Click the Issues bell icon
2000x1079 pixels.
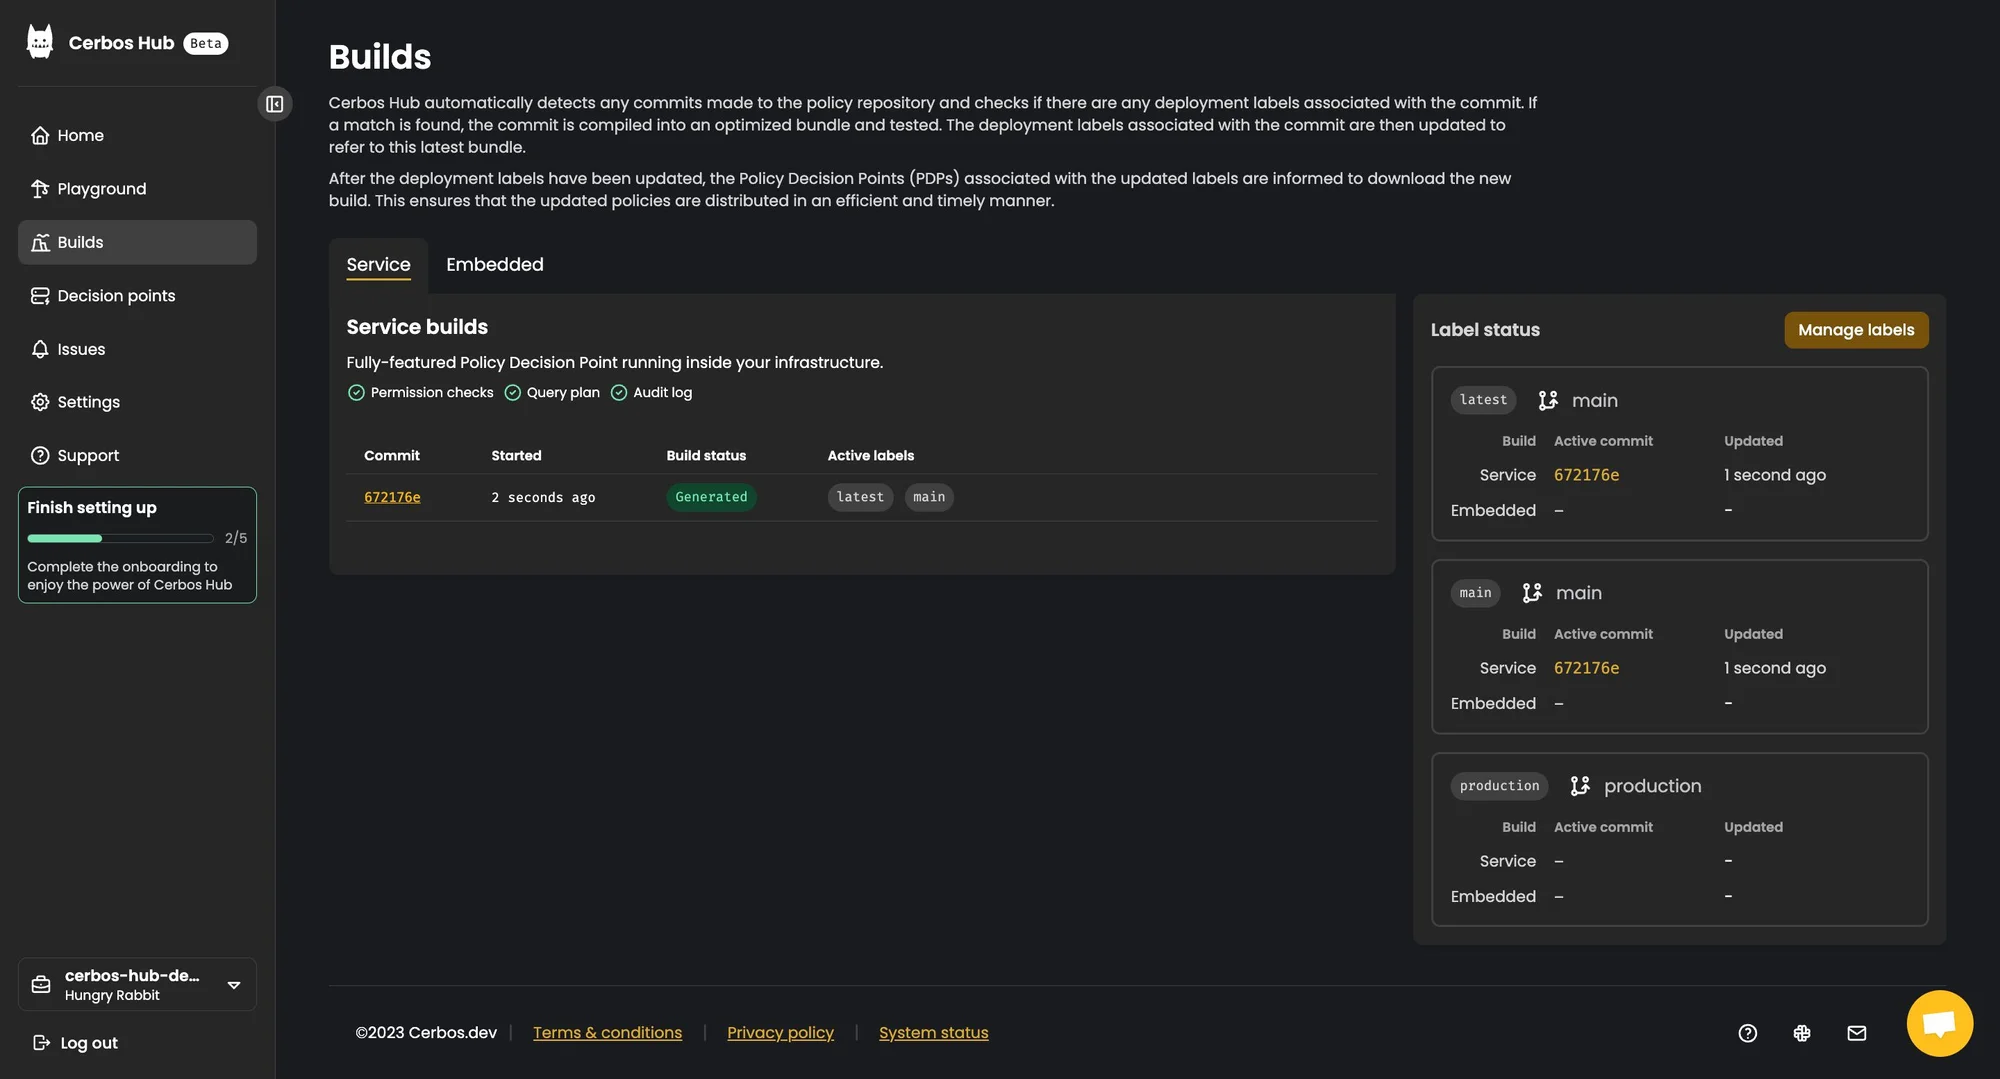[40, 349]
